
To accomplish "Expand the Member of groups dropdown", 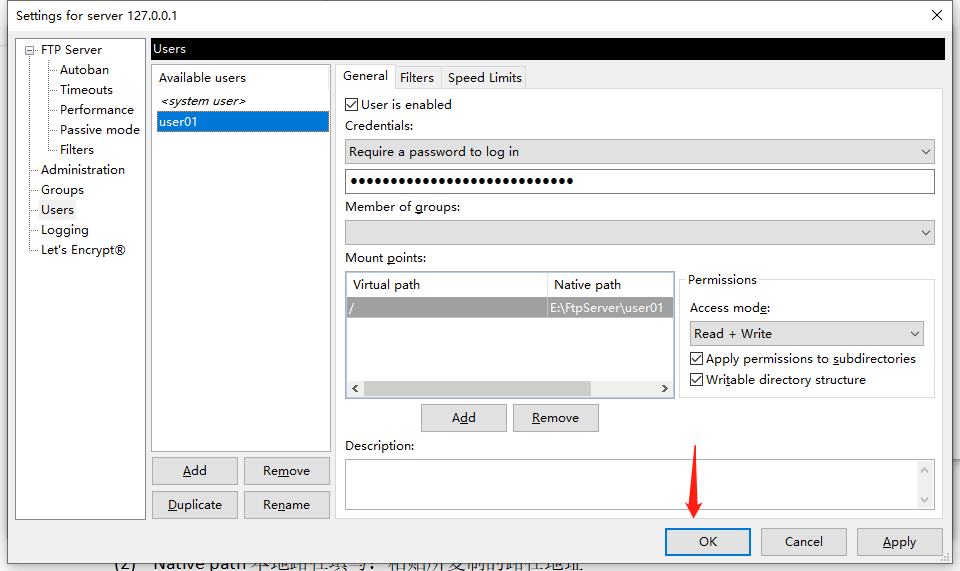I will click(639, 232).
